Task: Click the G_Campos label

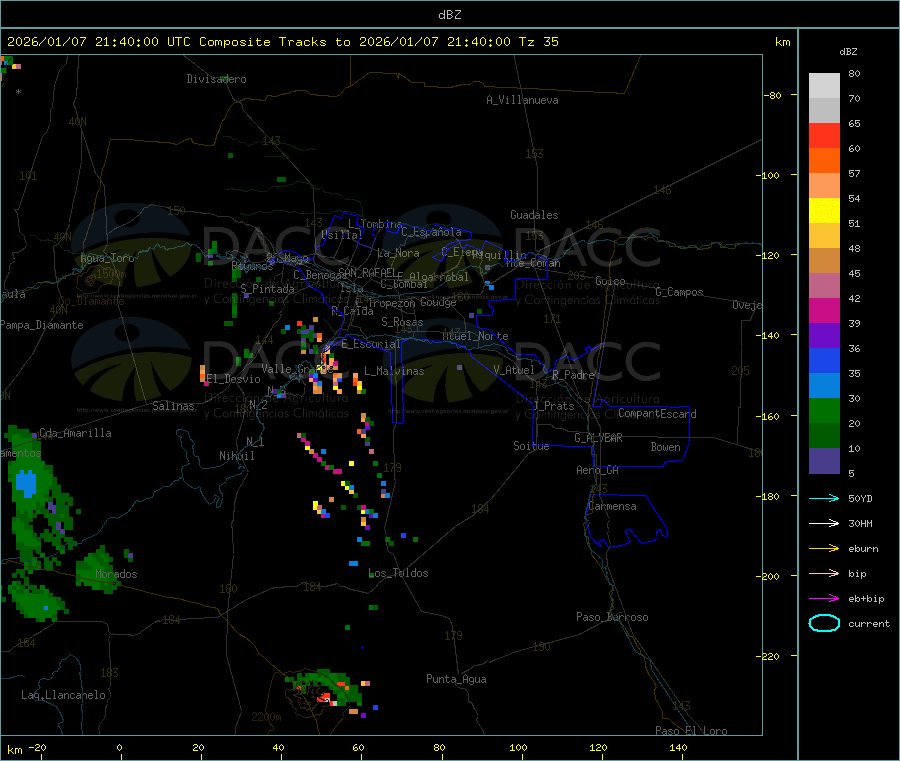Action: pos(680,292)
